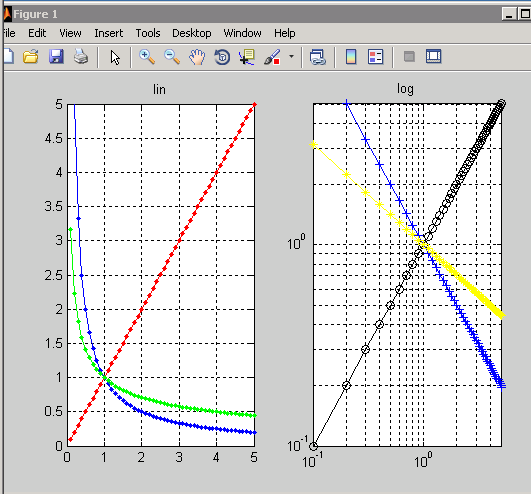Screen dimensions: 531x494
Task: Activate the Zoom In magnifier tool
Action: 147,57
